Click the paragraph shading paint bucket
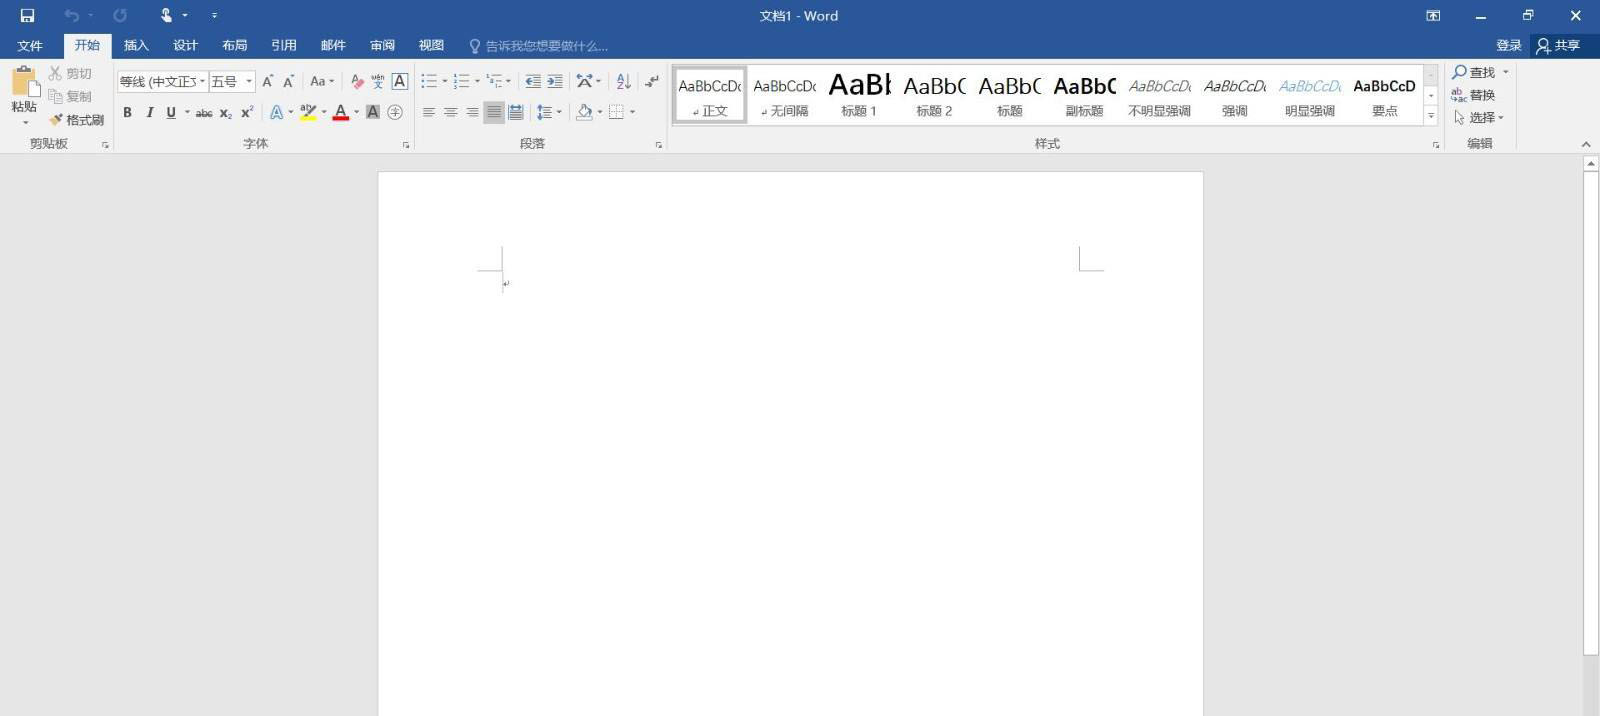The image size is (1600, 716). [584, 112]
